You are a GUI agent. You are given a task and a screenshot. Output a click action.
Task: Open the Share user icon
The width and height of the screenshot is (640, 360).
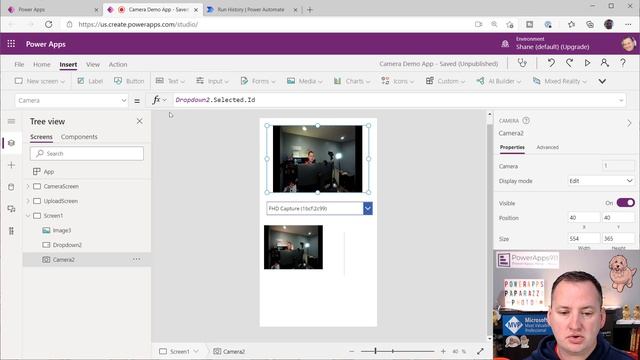(x=604, y=63)
